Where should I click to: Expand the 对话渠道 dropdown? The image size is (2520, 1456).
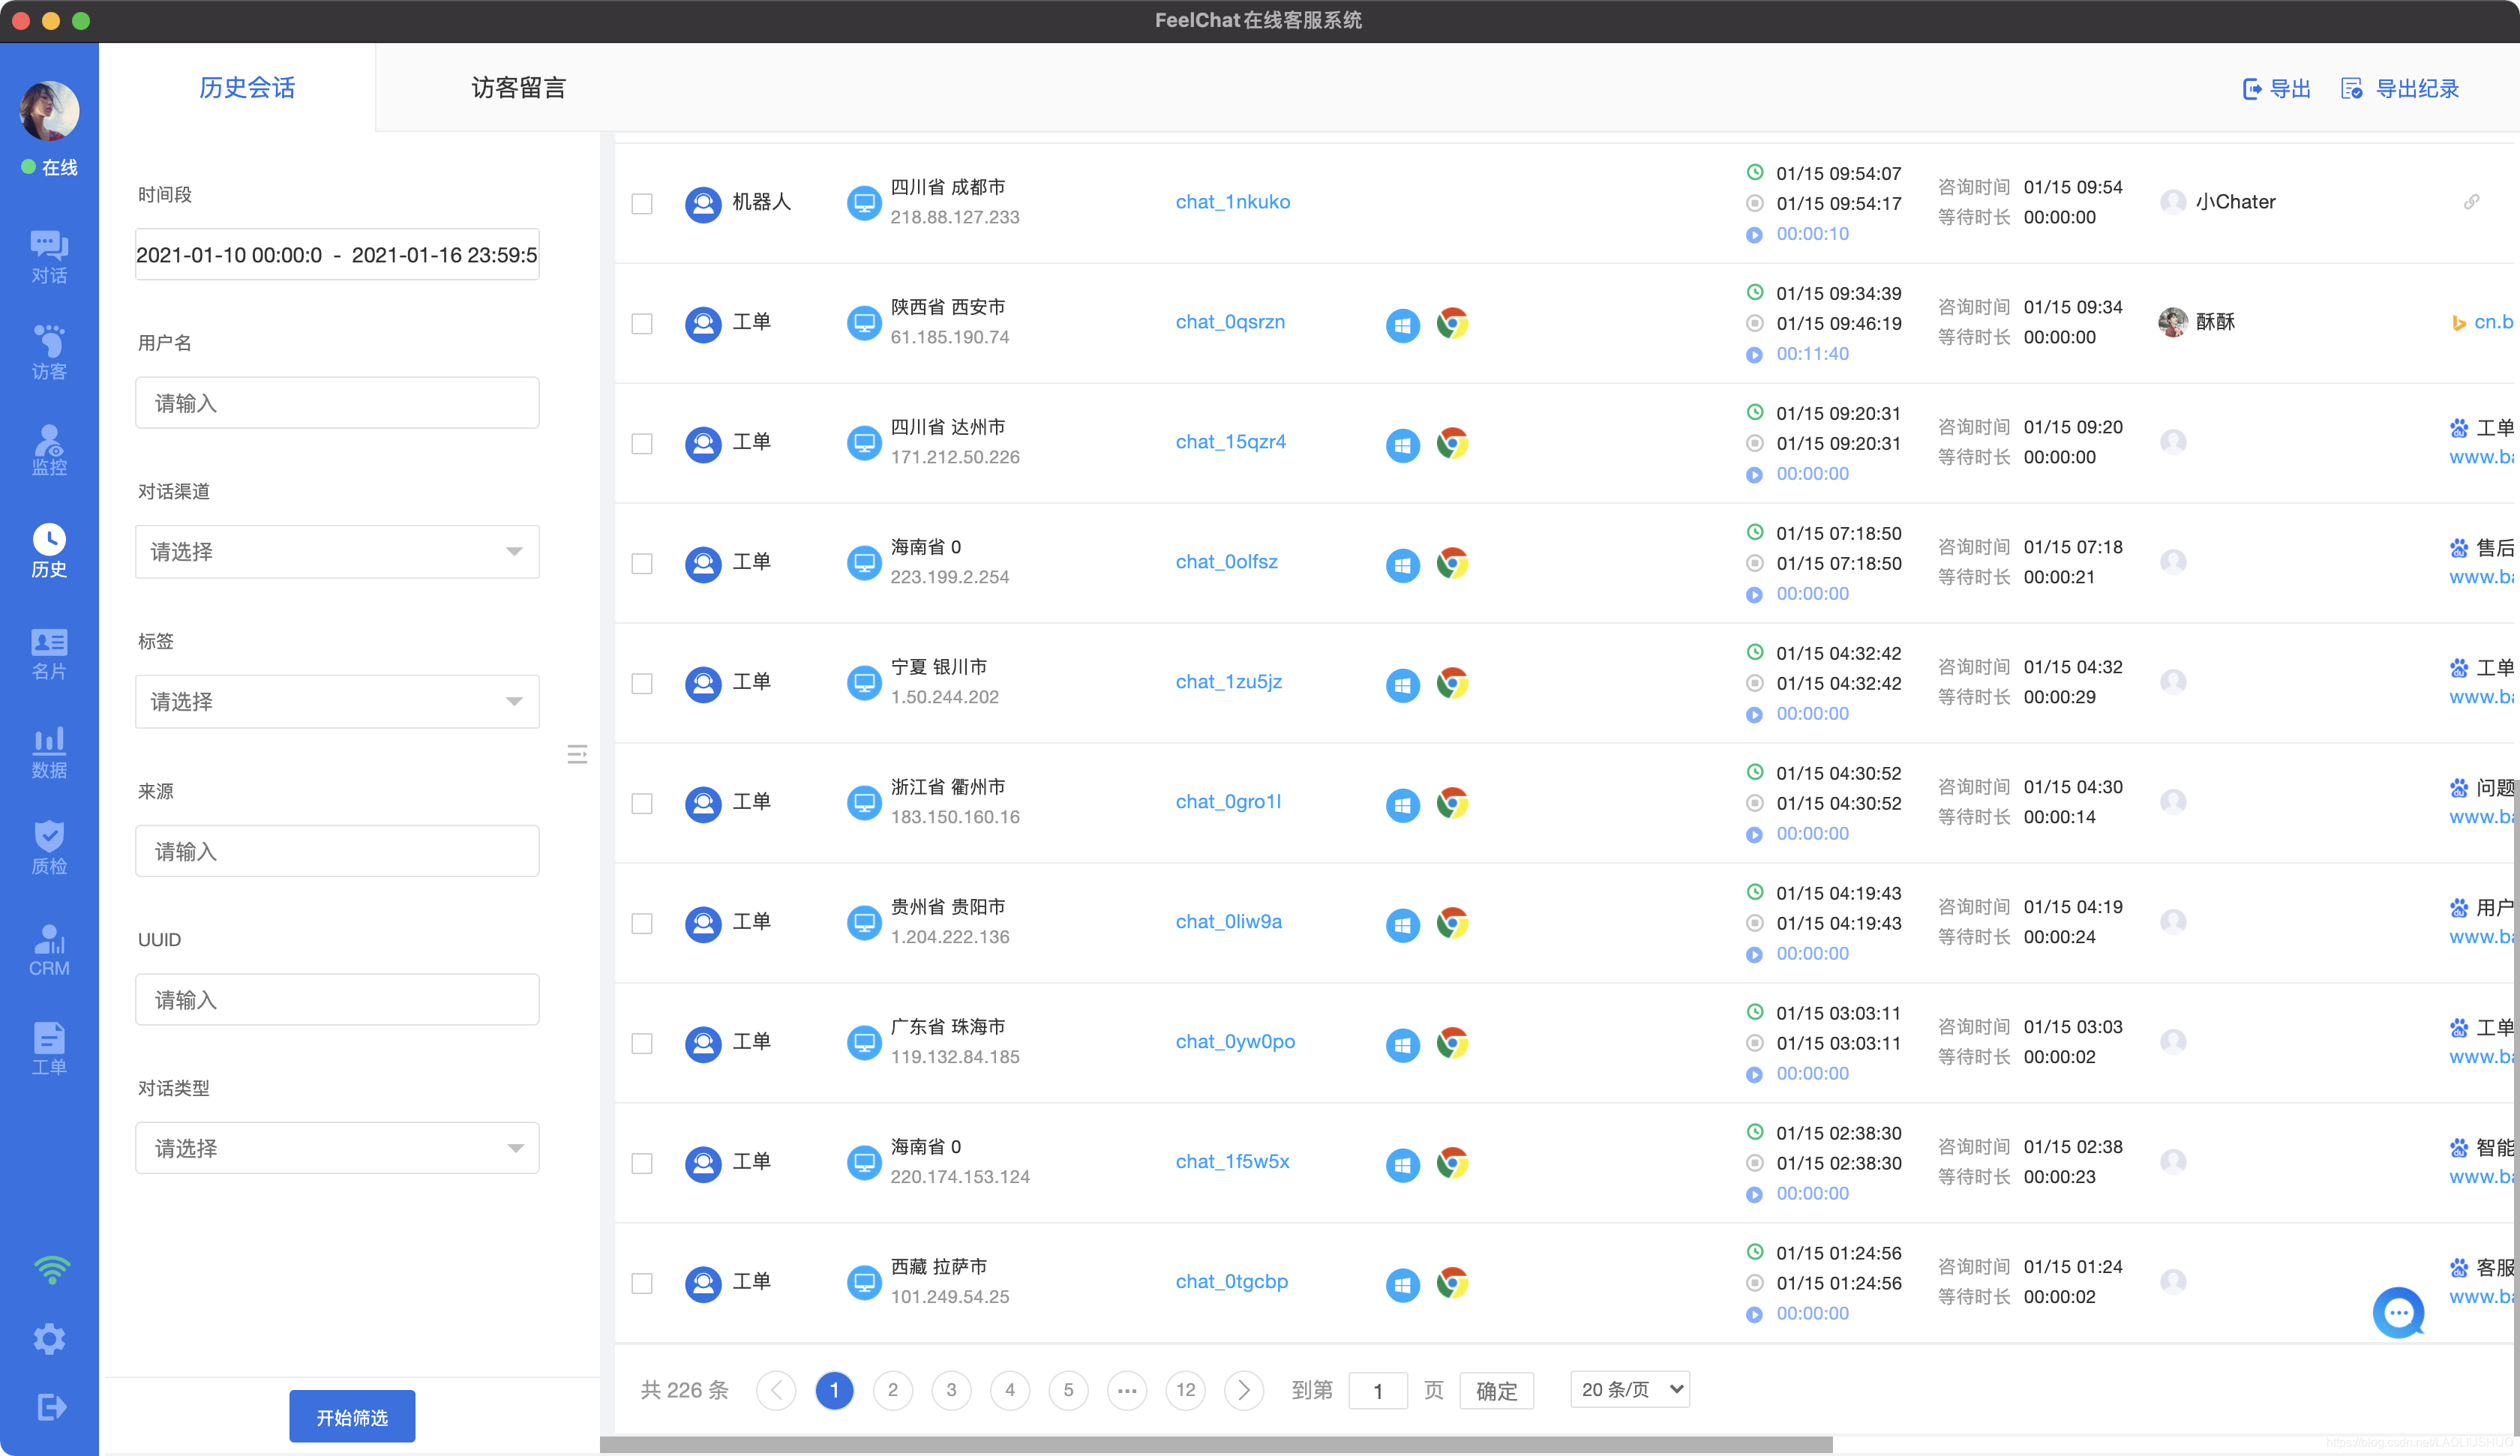pyautogui.click(x=337, y=551)
